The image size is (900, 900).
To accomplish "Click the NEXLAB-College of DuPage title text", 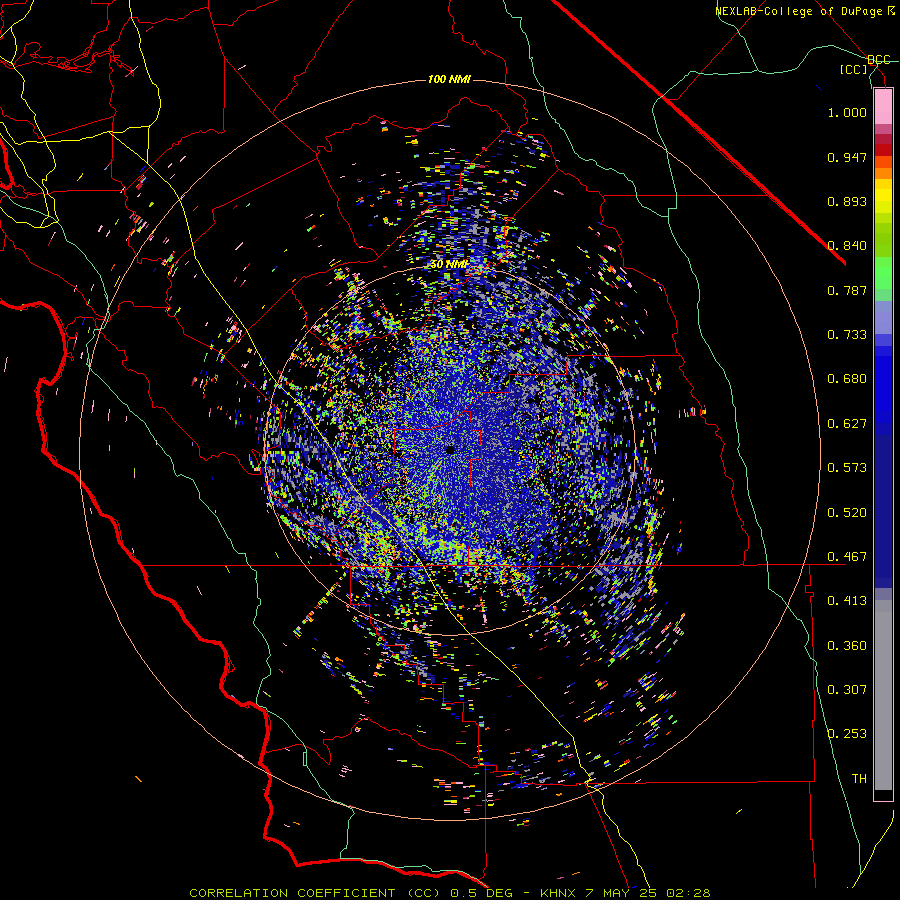I will [x=805, y=11].
